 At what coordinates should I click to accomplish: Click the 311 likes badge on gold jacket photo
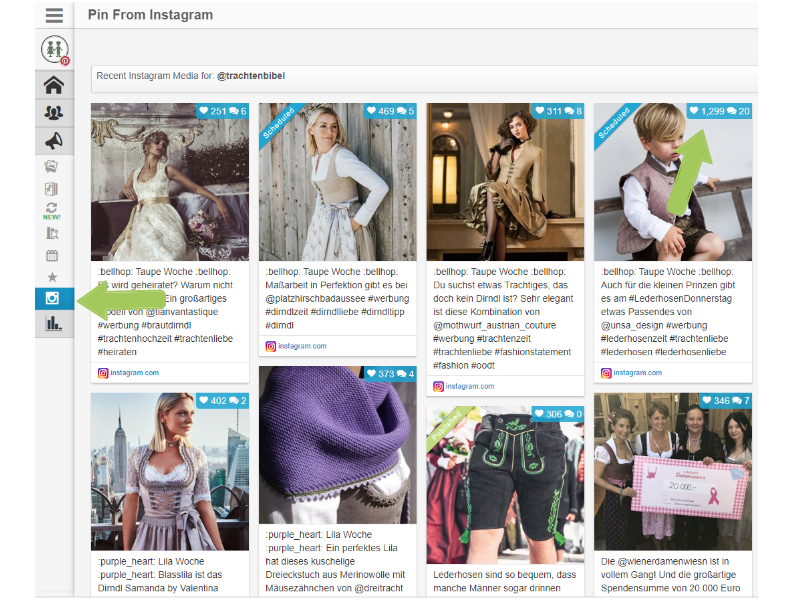click(558, 111)
